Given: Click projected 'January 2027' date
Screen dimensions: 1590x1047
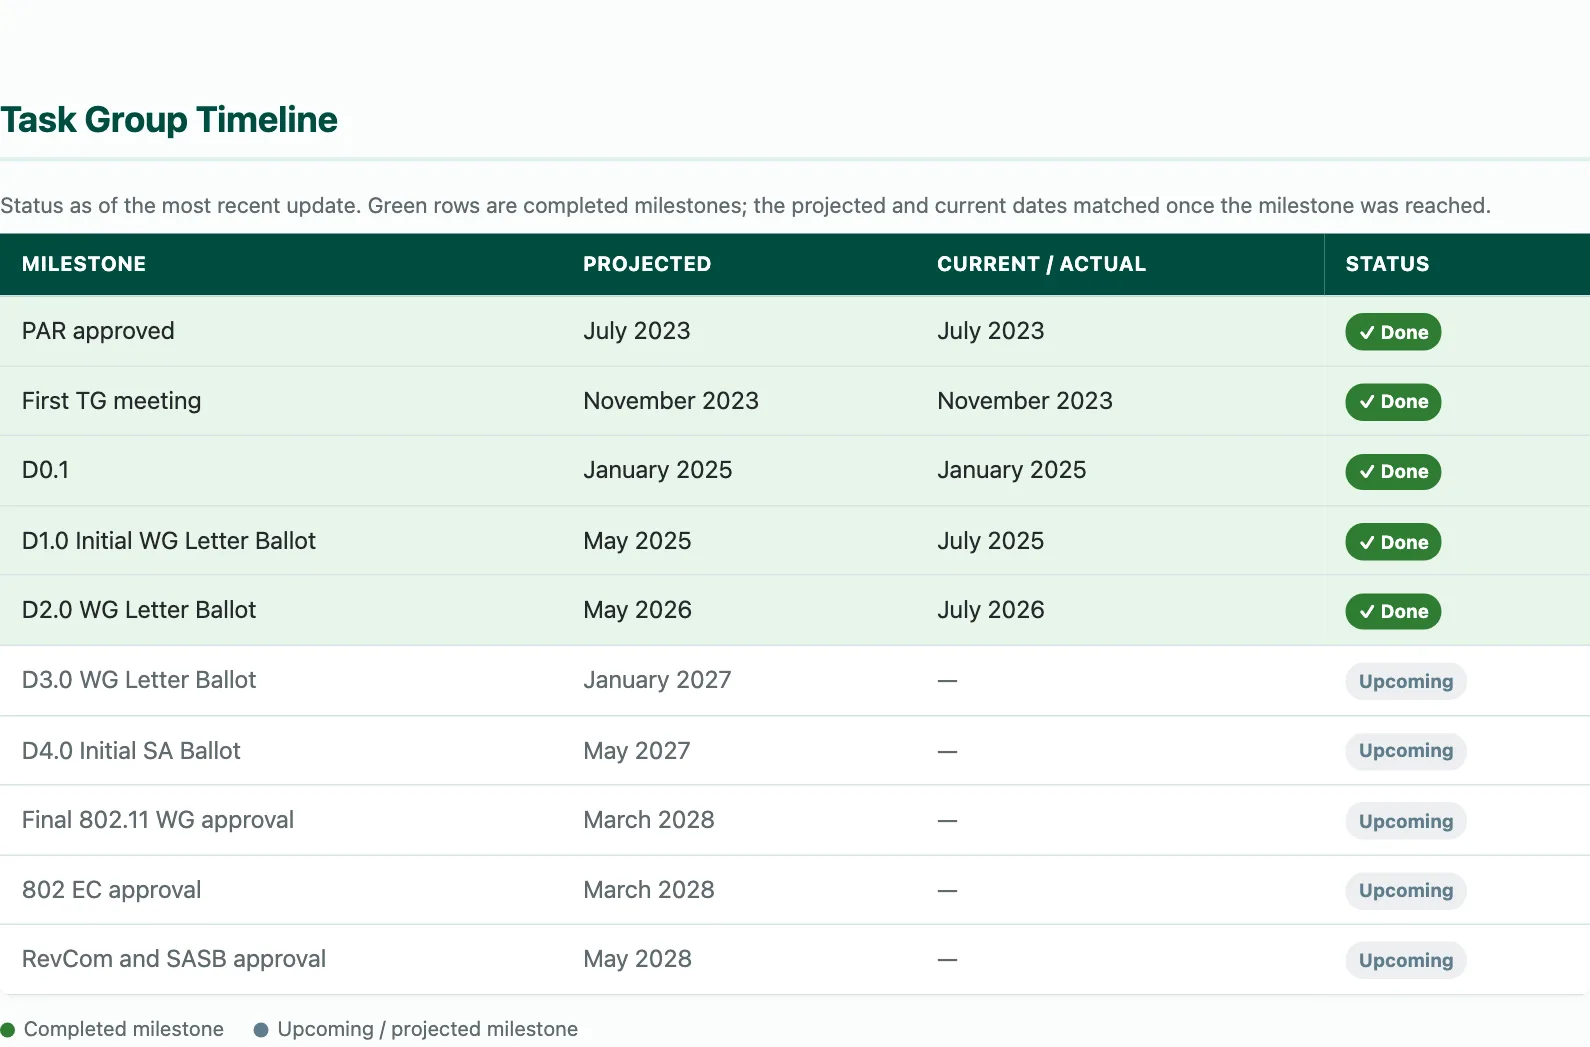Looking at the screenshot, I should coord(657,680).
